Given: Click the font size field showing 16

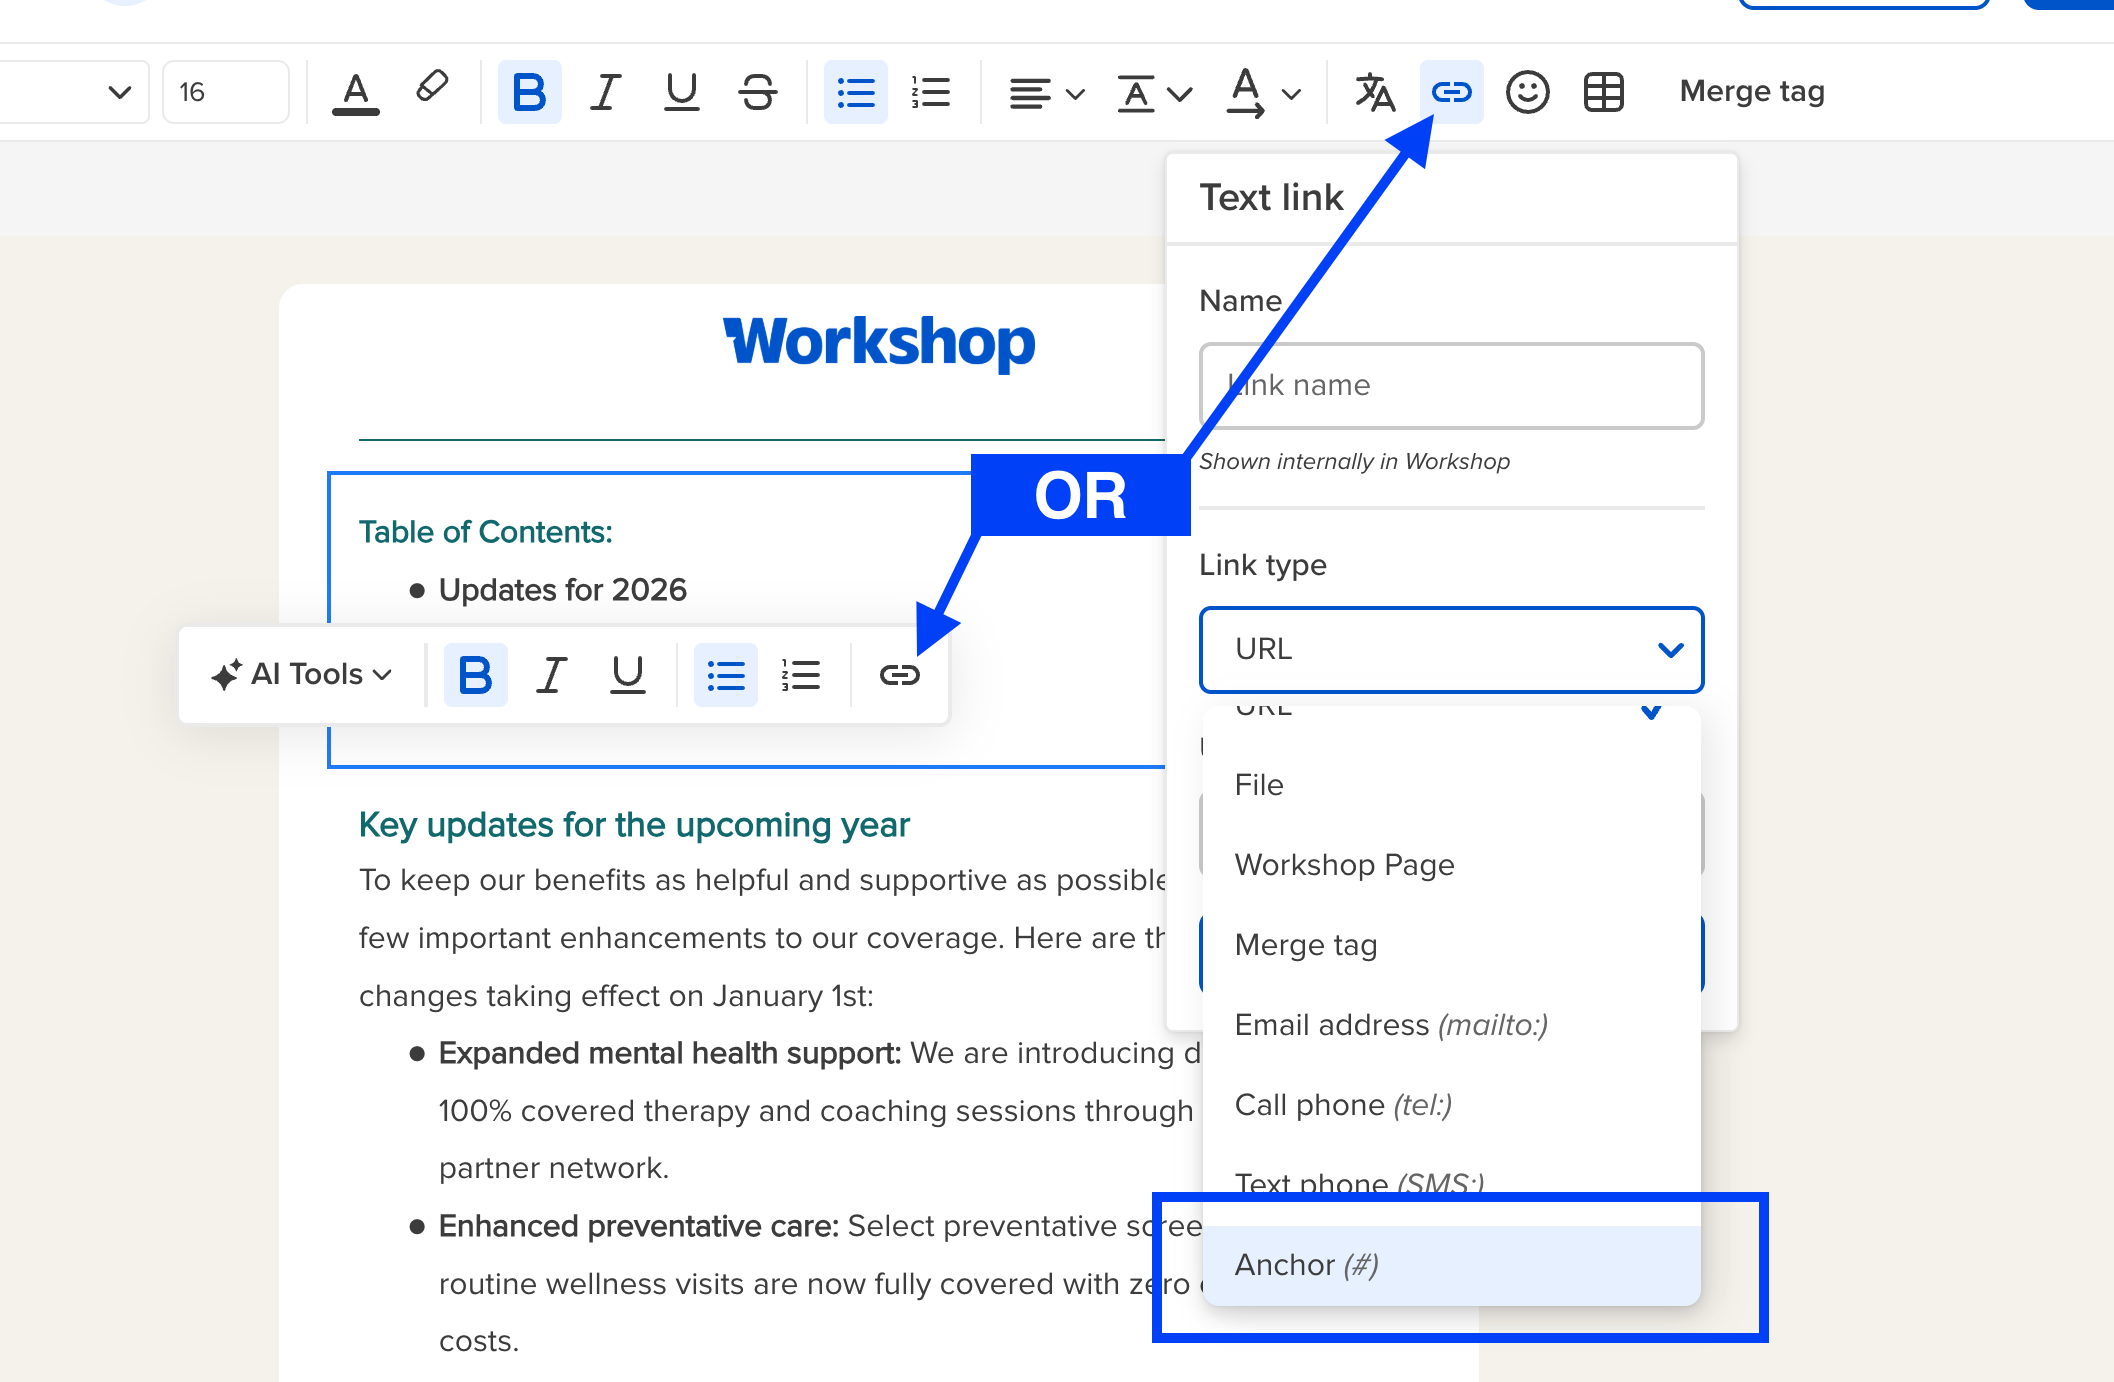Looking at the screenshot, I should coord(226,92).
